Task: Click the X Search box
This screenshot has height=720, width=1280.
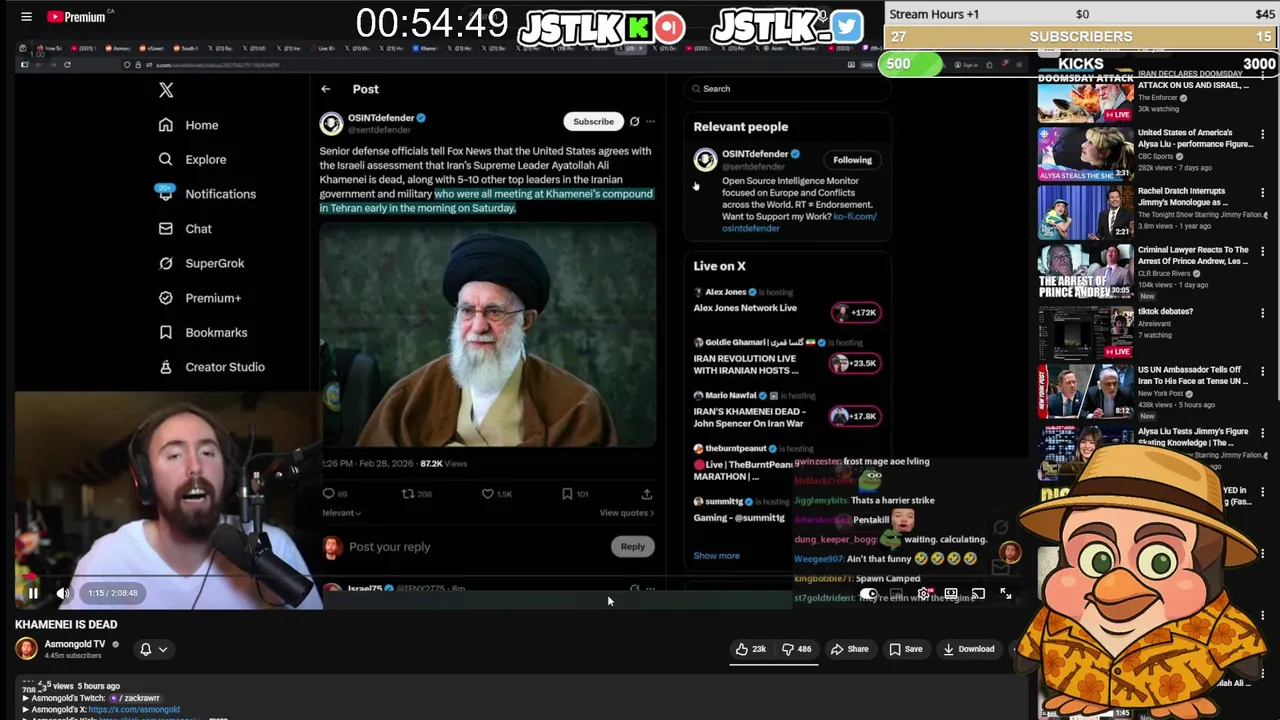Action: point(786,89)
